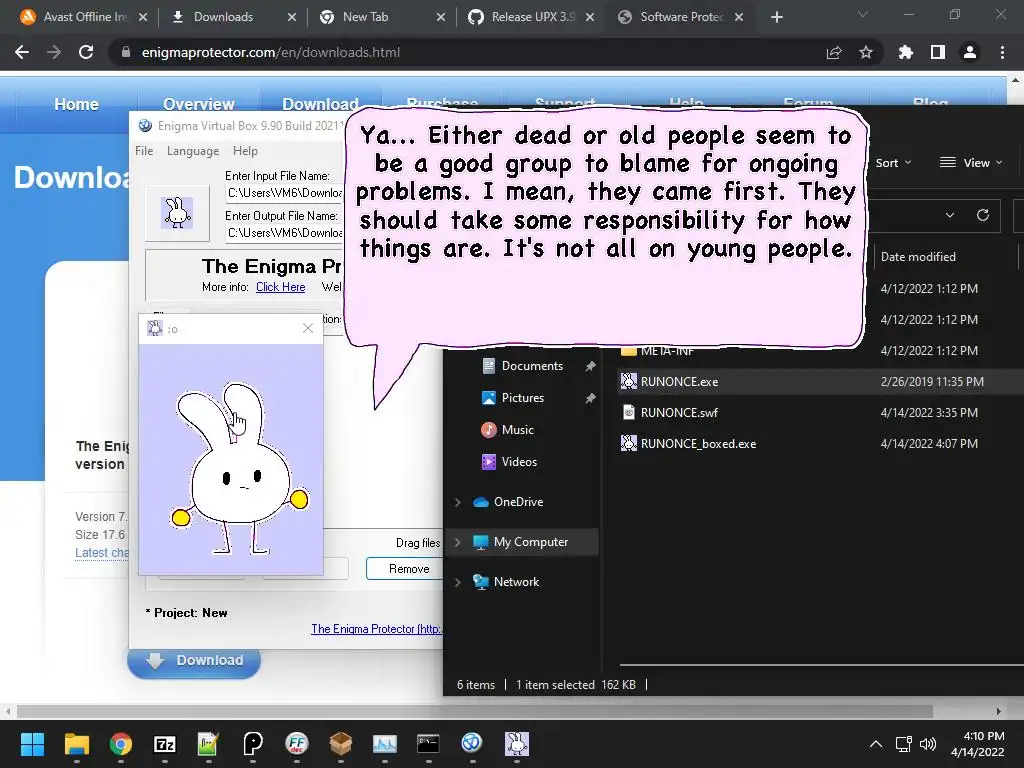Image resolution: width=1024 pixels, height=768 pixels.
Task: Refresh the Explorer folder view
Action: (x=982, y=215)
